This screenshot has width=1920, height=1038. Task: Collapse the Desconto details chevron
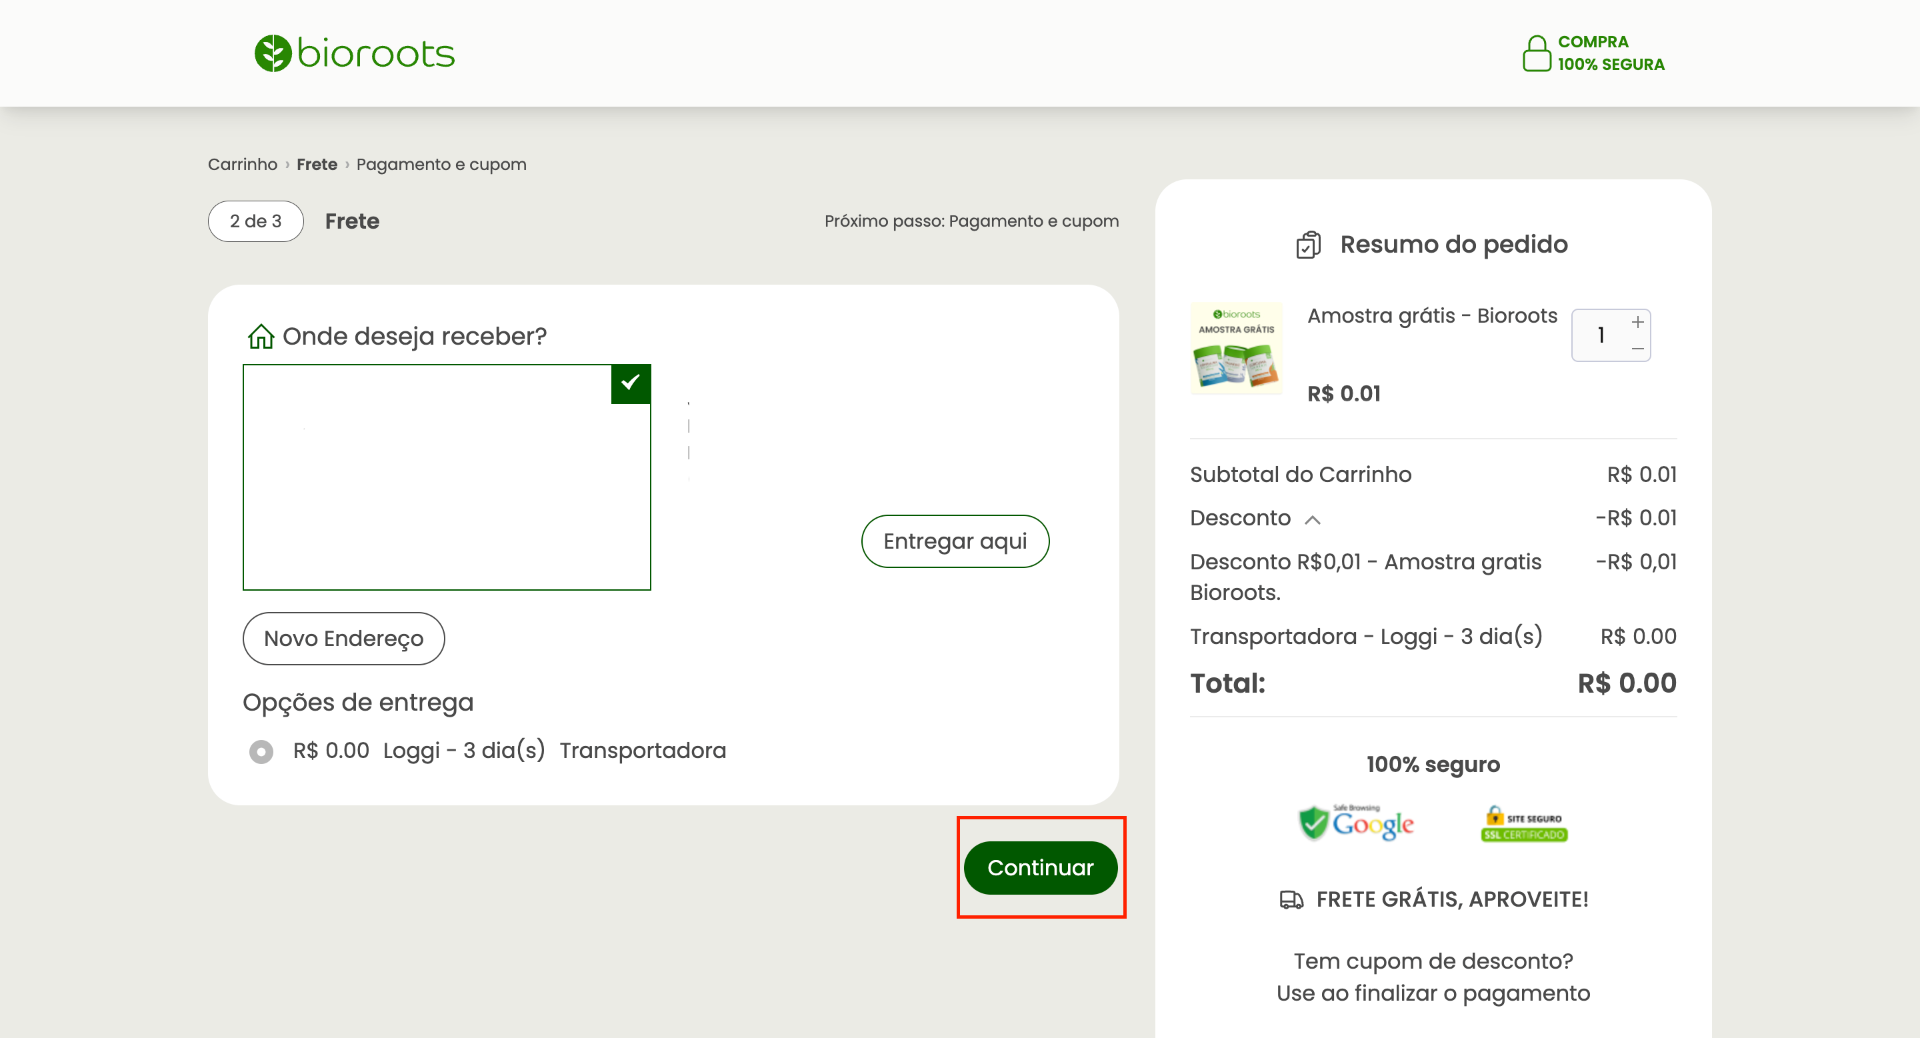point(1313,520)
